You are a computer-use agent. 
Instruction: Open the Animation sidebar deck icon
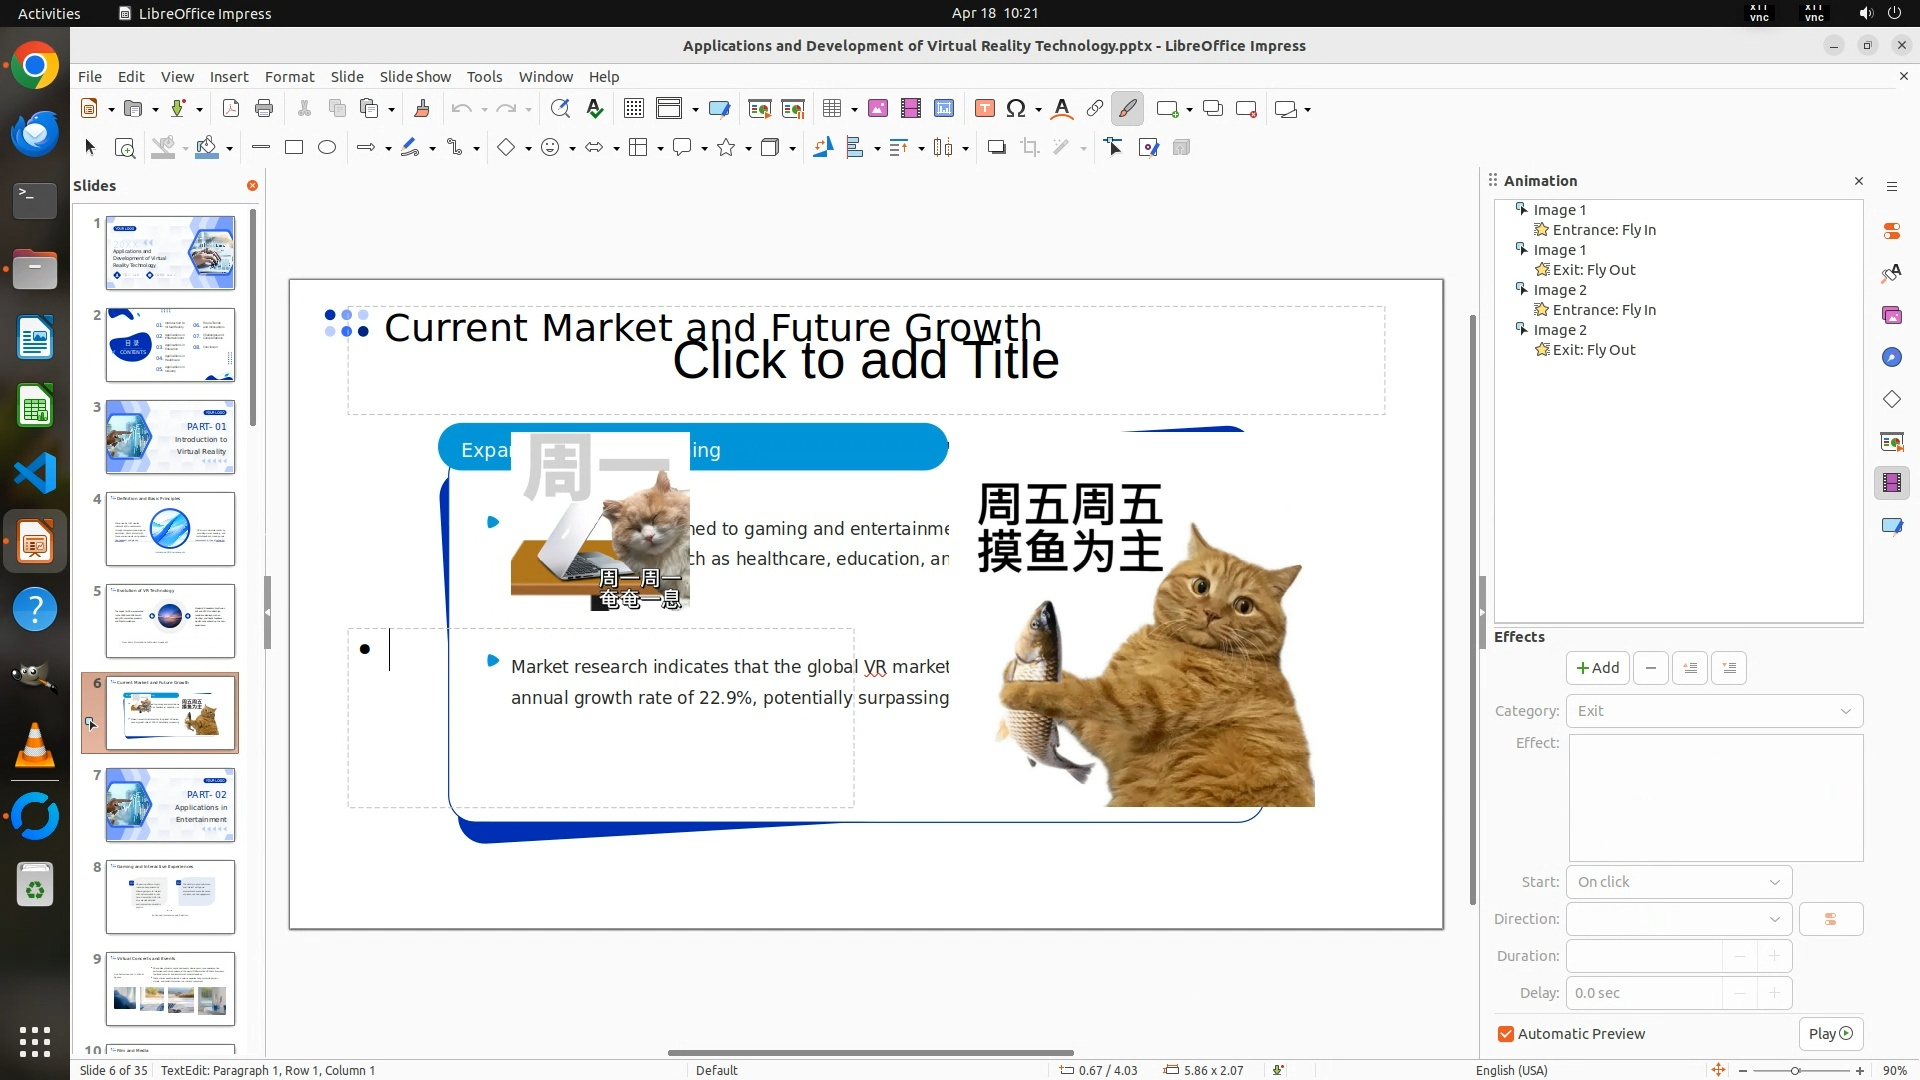(x=1891, y=483)
